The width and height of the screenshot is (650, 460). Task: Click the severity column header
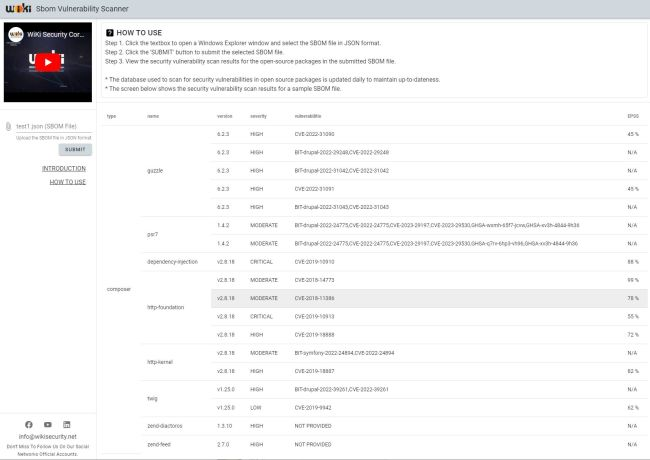pyautogui.click(x=258, y=116)
